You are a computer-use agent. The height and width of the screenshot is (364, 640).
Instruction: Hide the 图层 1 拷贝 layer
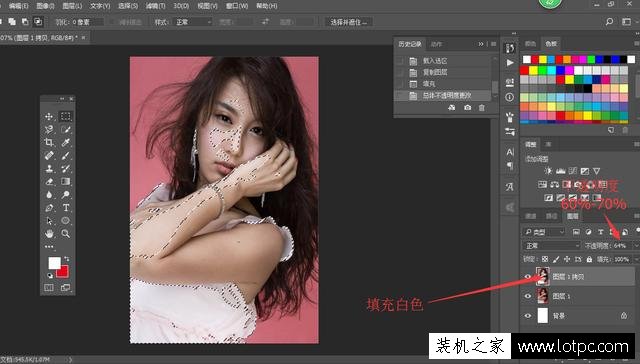(528, 277)
